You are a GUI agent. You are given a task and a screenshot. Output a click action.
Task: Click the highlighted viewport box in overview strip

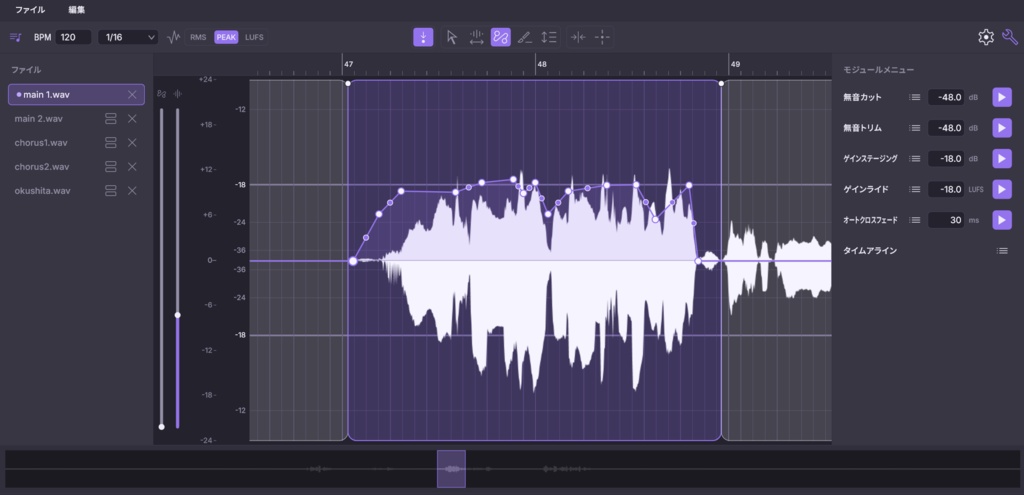(451, 469)
